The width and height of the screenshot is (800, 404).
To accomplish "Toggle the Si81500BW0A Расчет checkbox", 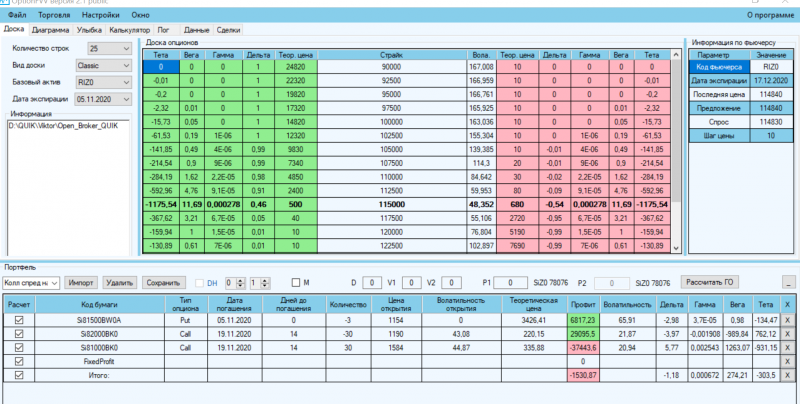I will click(19, 320).
